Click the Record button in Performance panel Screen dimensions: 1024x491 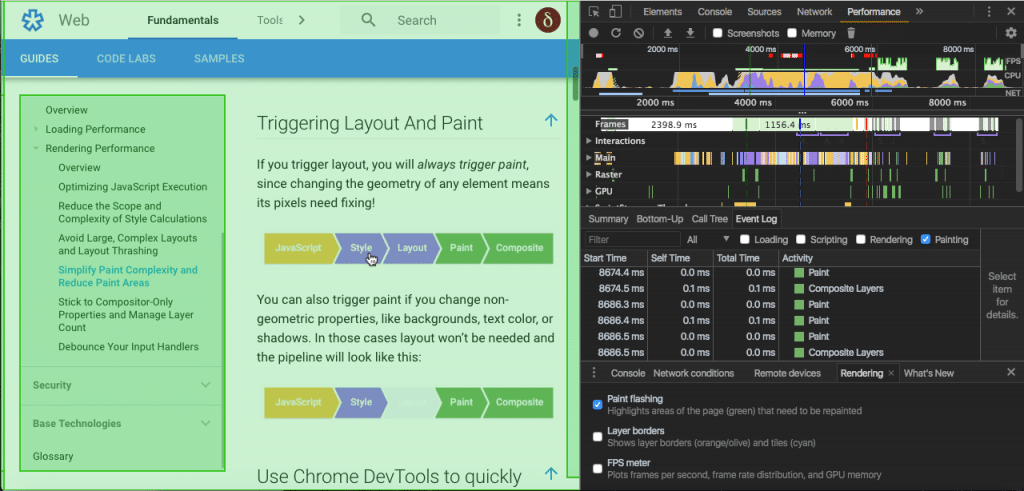594,33
